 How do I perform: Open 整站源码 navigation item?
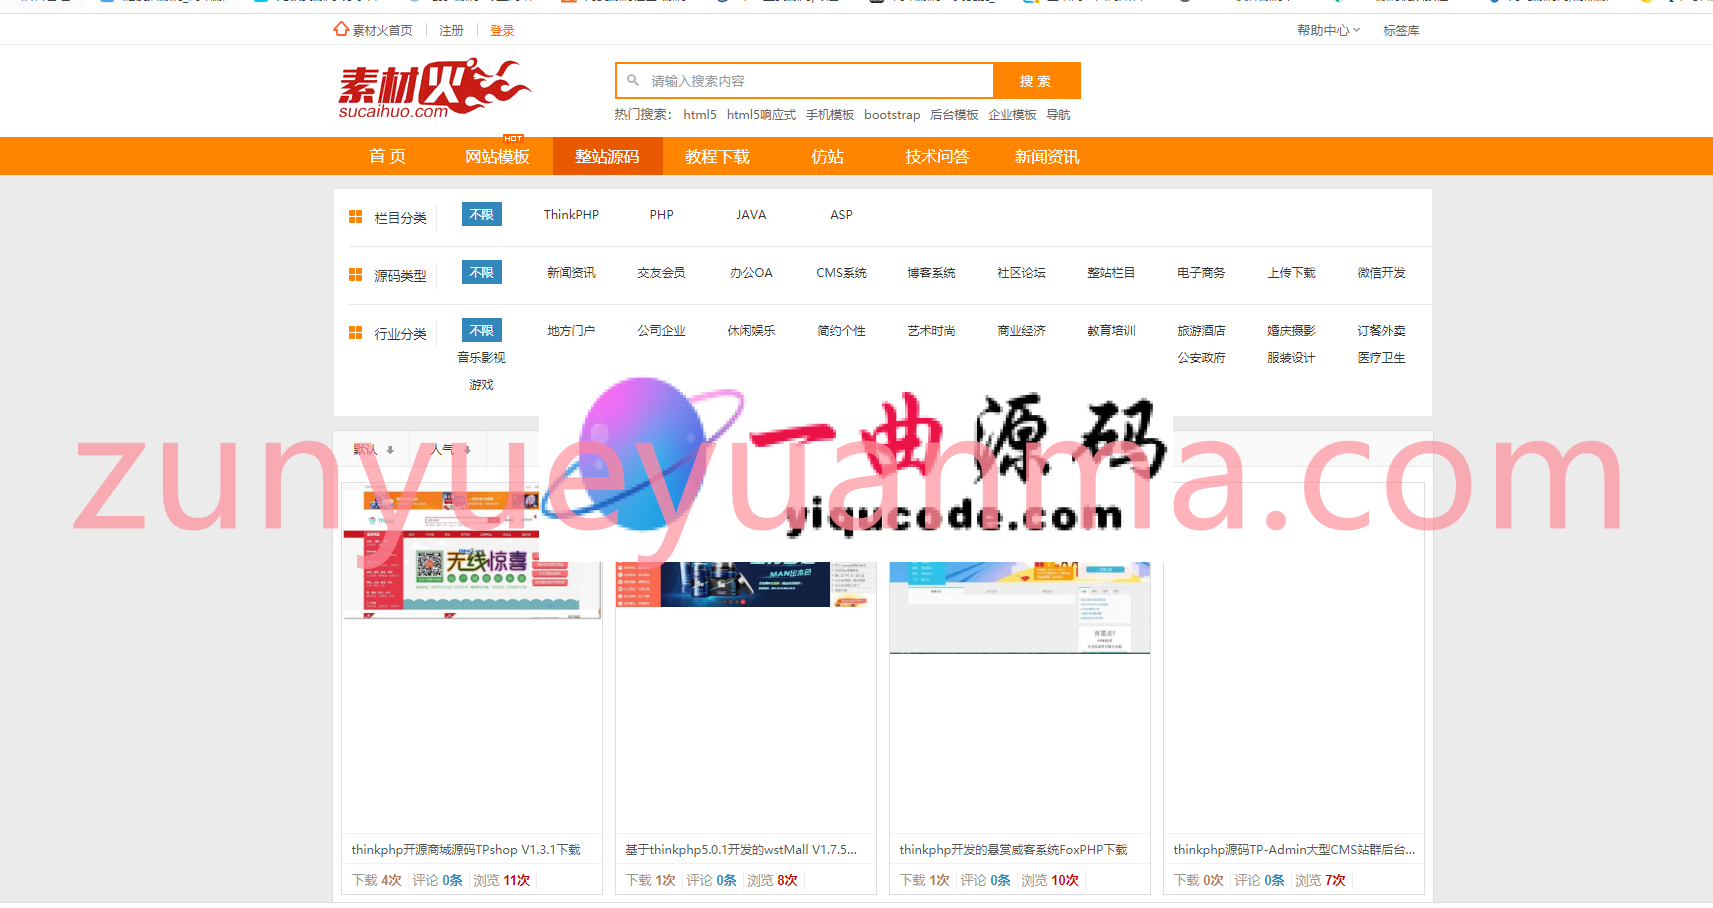tap(607, 156)
